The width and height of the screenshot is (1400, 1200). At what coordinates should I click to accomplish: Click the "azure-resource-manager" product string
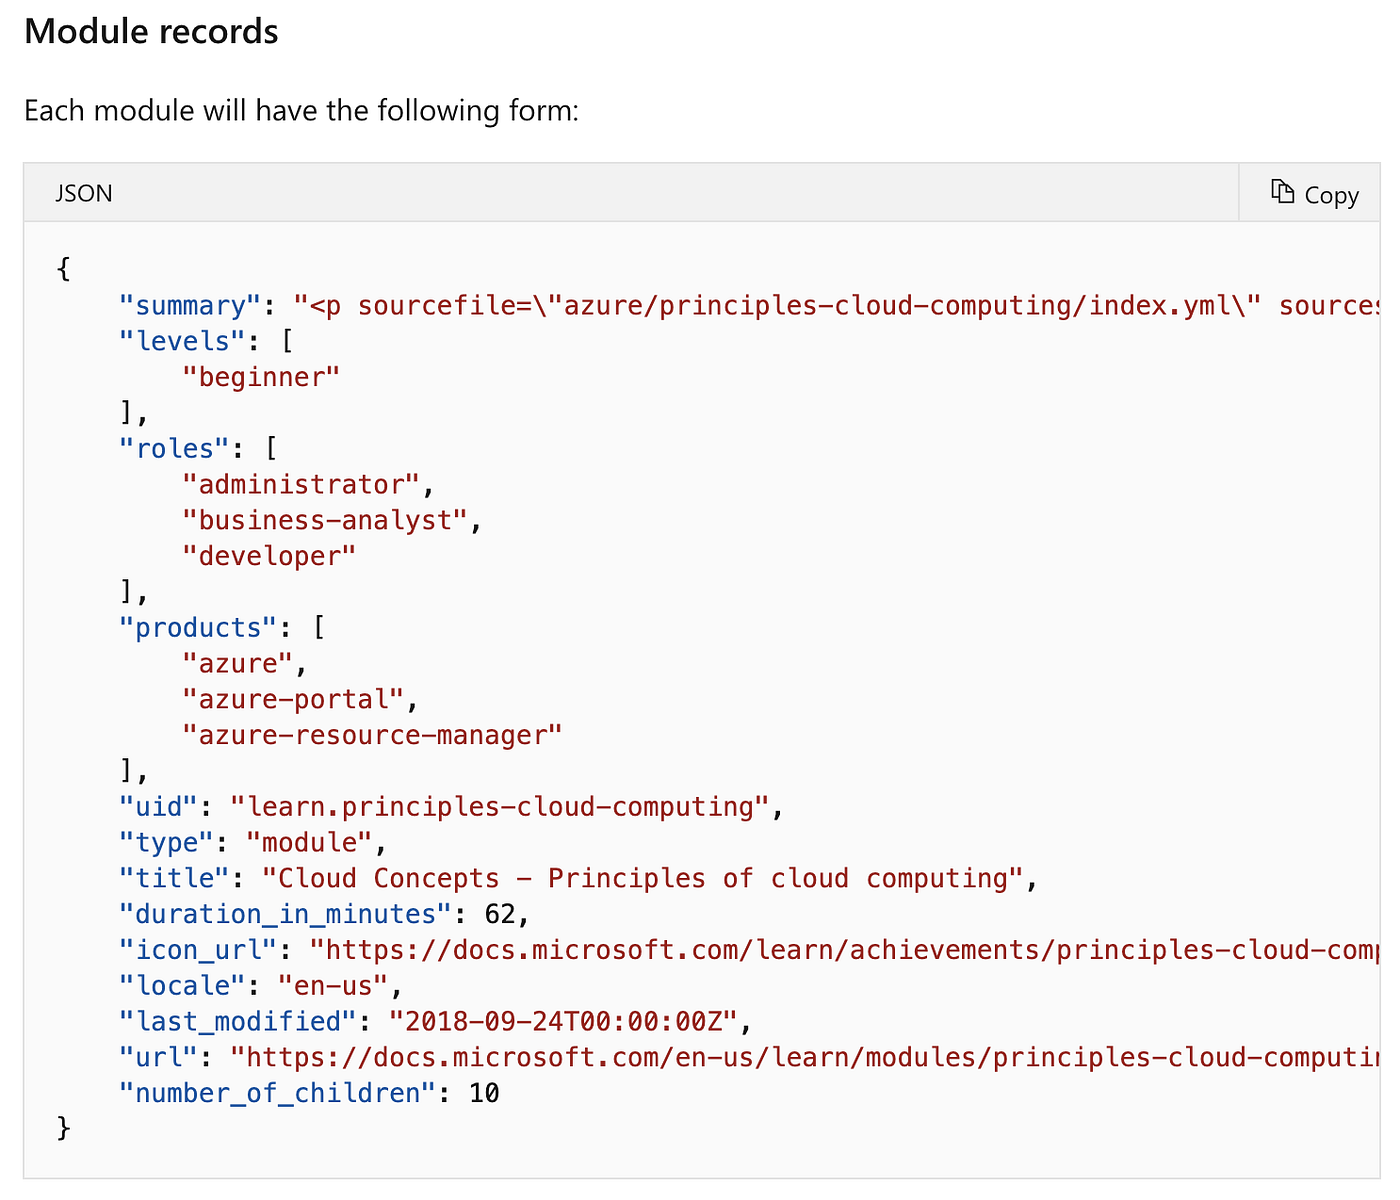coord(372,735)
